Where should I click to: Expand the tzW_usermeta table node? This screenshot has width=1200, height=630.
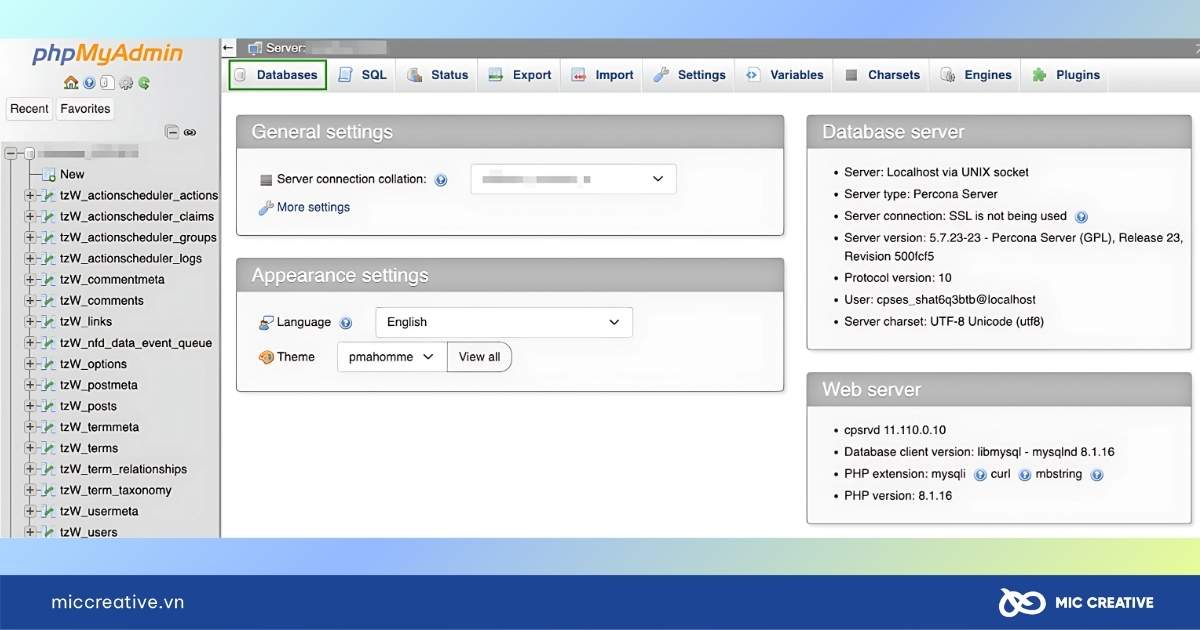pos(30,511)
